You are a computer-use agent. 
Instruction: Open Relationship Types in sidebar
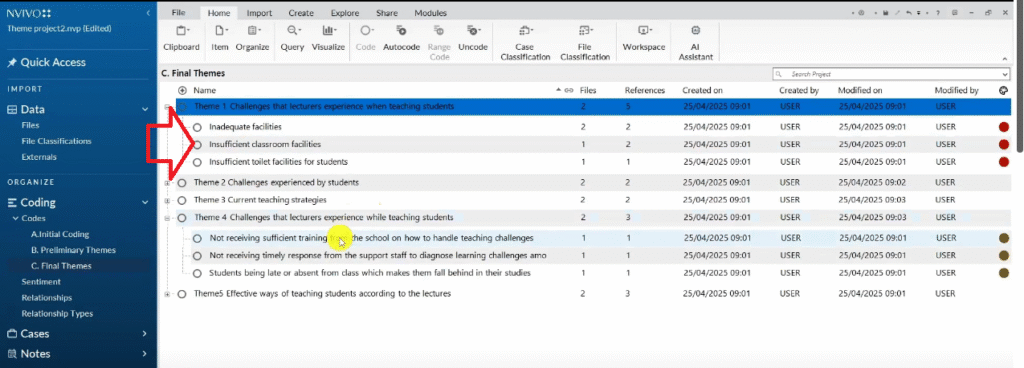(x=57, y=314)
